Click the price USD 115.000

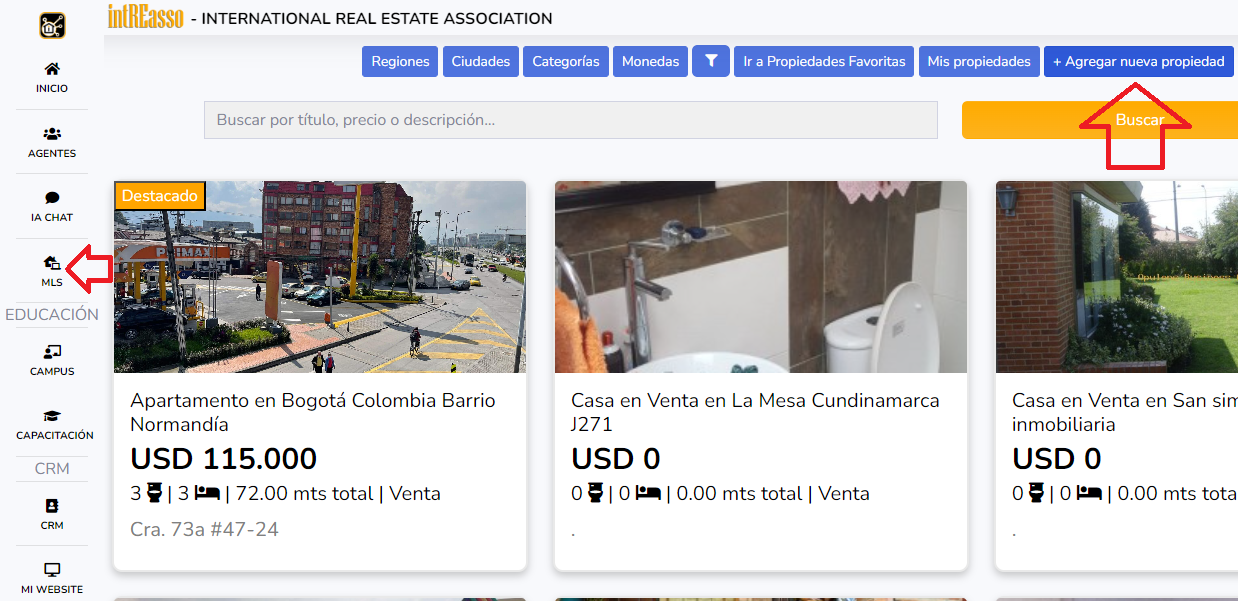pos(223,459)
